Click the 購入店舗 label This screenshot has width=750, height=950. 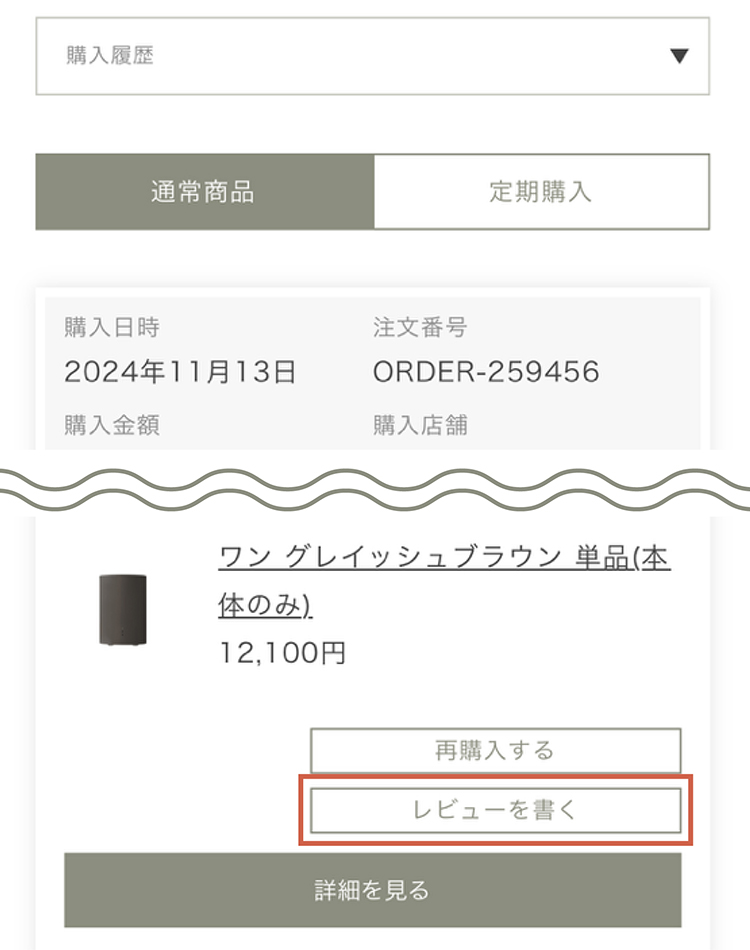tap(420, 425)
